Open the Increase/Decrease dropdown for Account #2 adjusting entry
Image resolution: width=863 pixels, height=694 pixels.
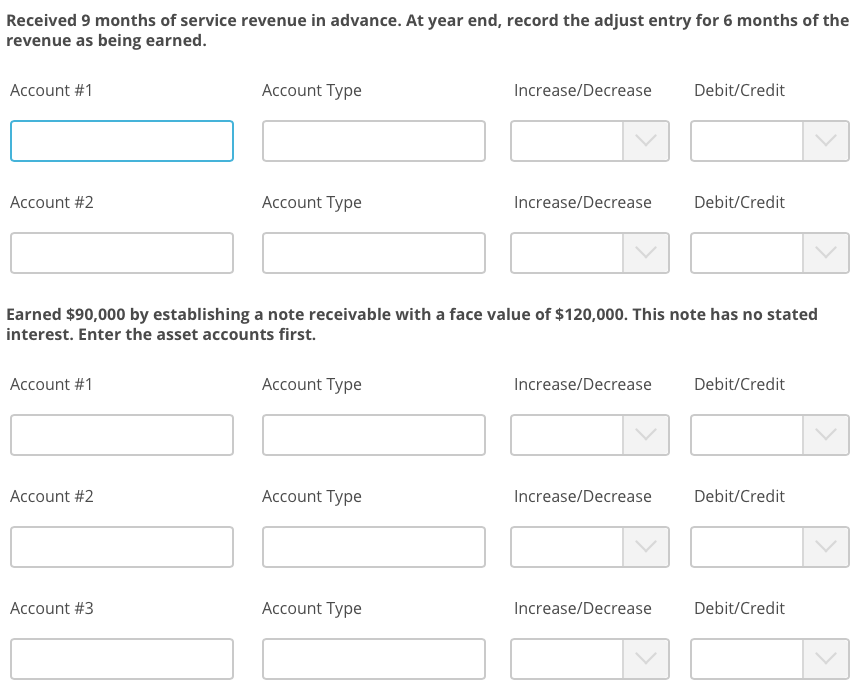(x=589, y=253)
